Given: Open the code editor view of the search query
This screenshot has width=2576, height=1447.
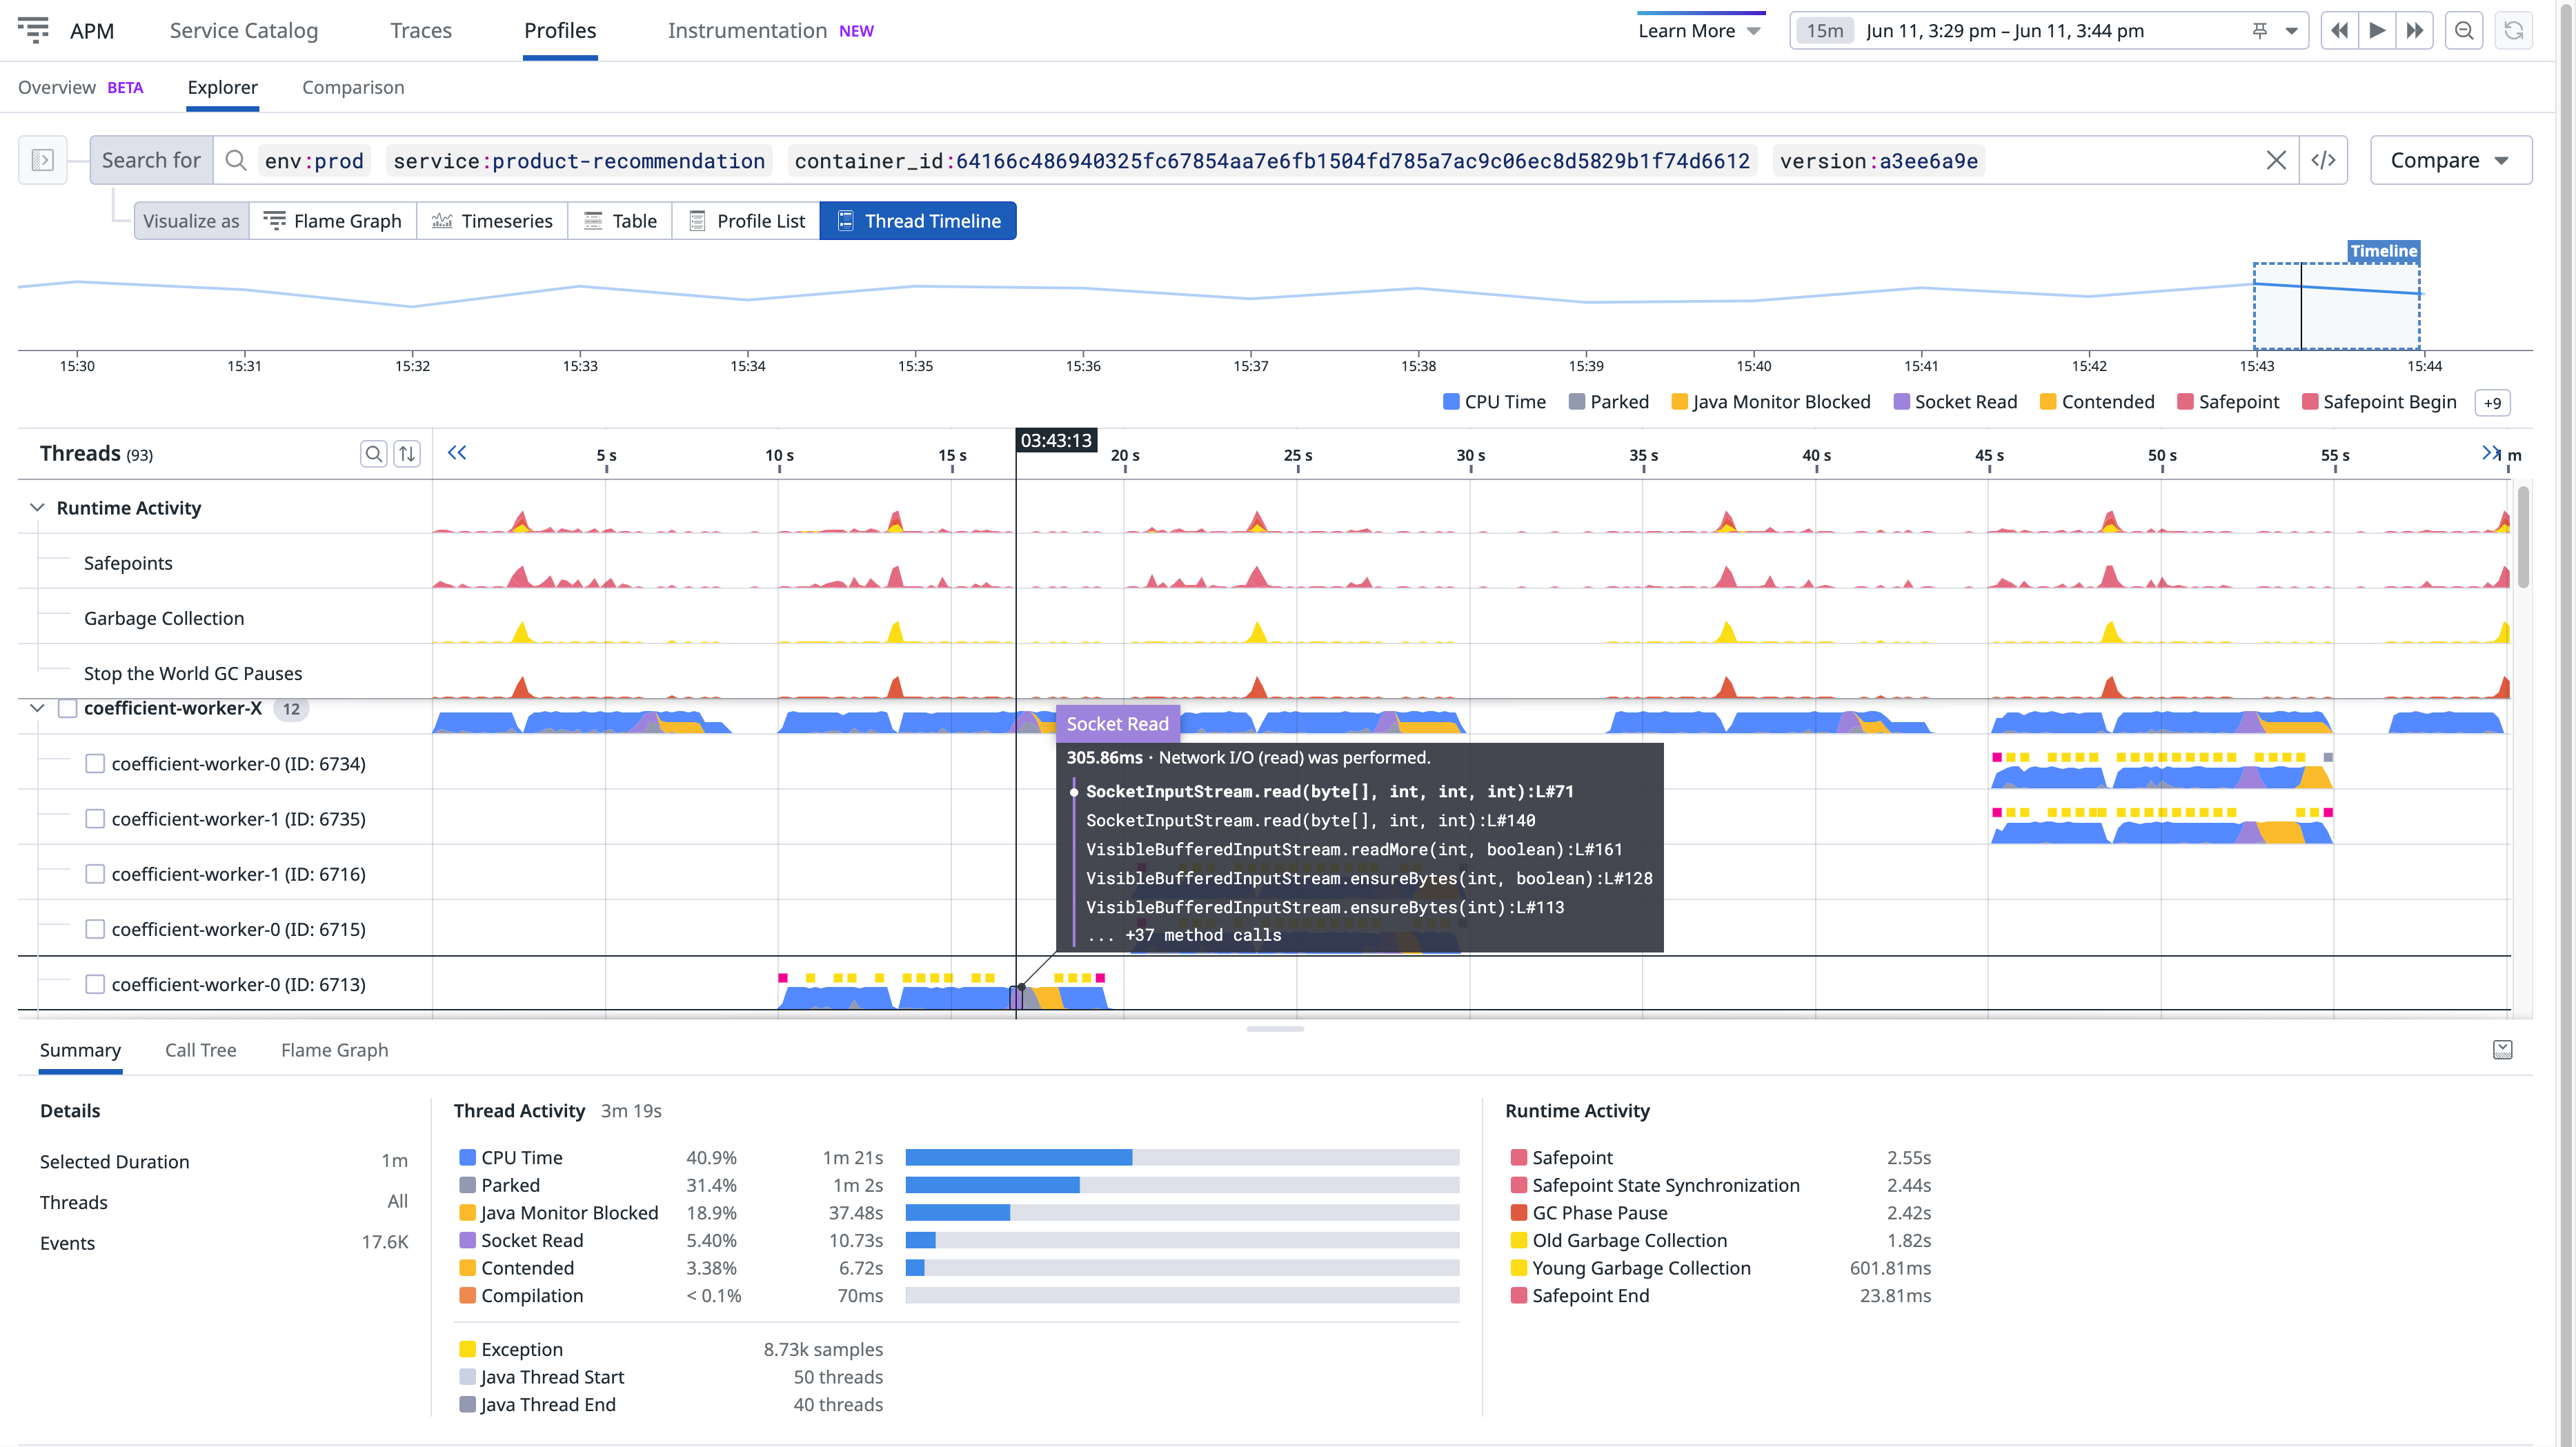Looking at the screenshot, I should pyautogui.click(x=2324, y=160).
